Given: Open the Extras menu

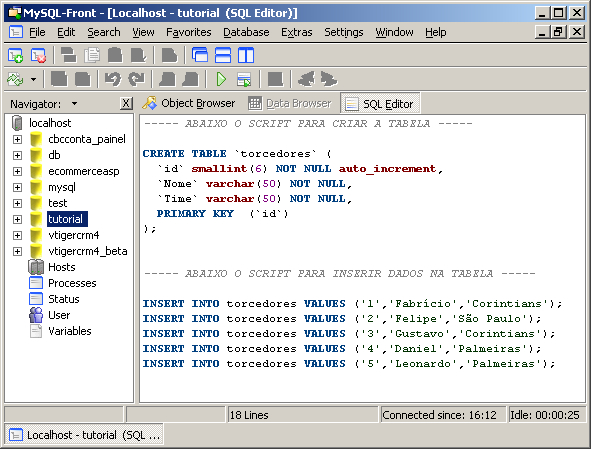Looking at the screenshot, I should point(297,32).
